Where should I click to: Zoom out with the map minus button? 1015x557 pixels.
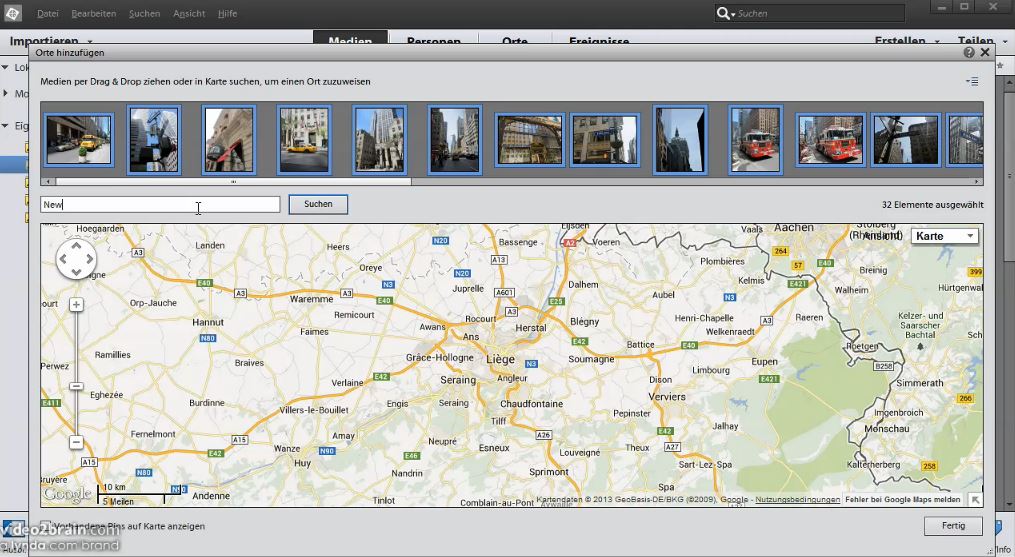pos(76,442)
